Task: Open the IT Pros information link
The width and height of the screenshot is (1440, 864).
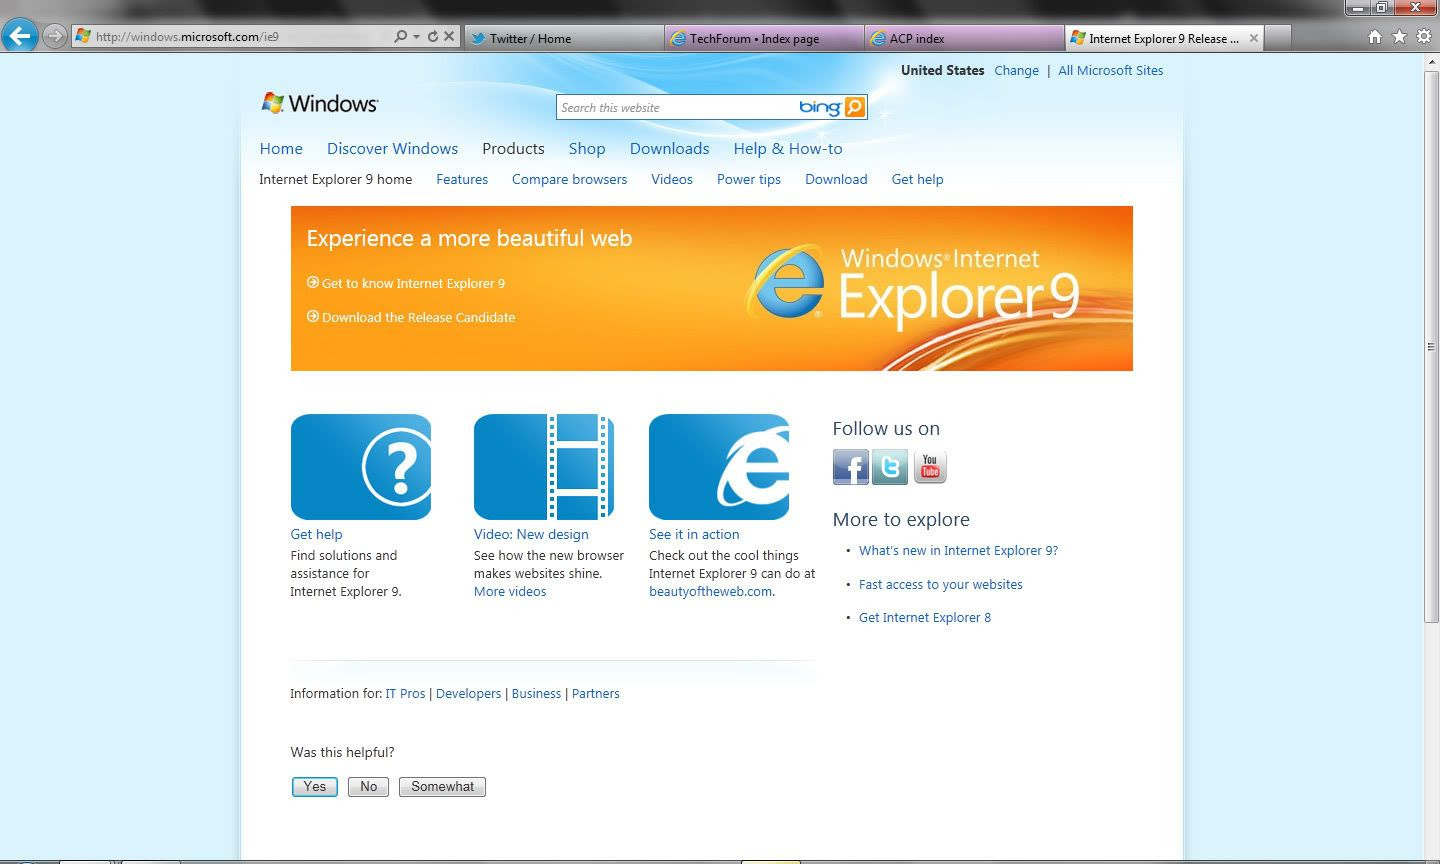Action: (405, 693)
